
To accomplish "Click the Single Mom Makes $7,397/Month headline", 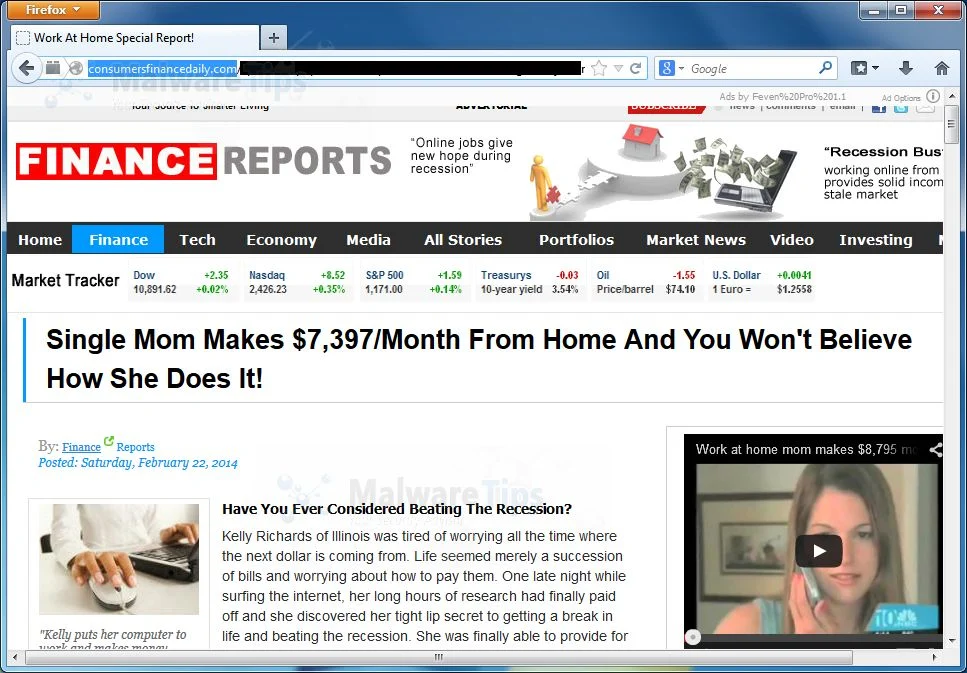I will pos(479,359).
